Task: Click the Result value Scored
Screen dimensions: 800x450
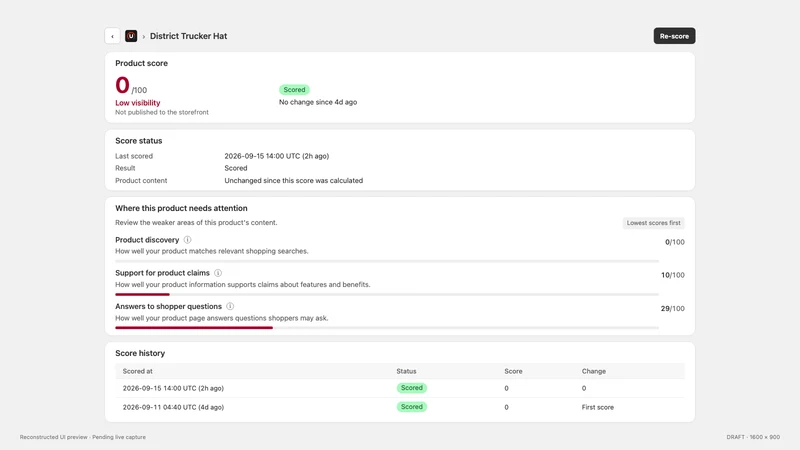Action: (x=236, y=168)
